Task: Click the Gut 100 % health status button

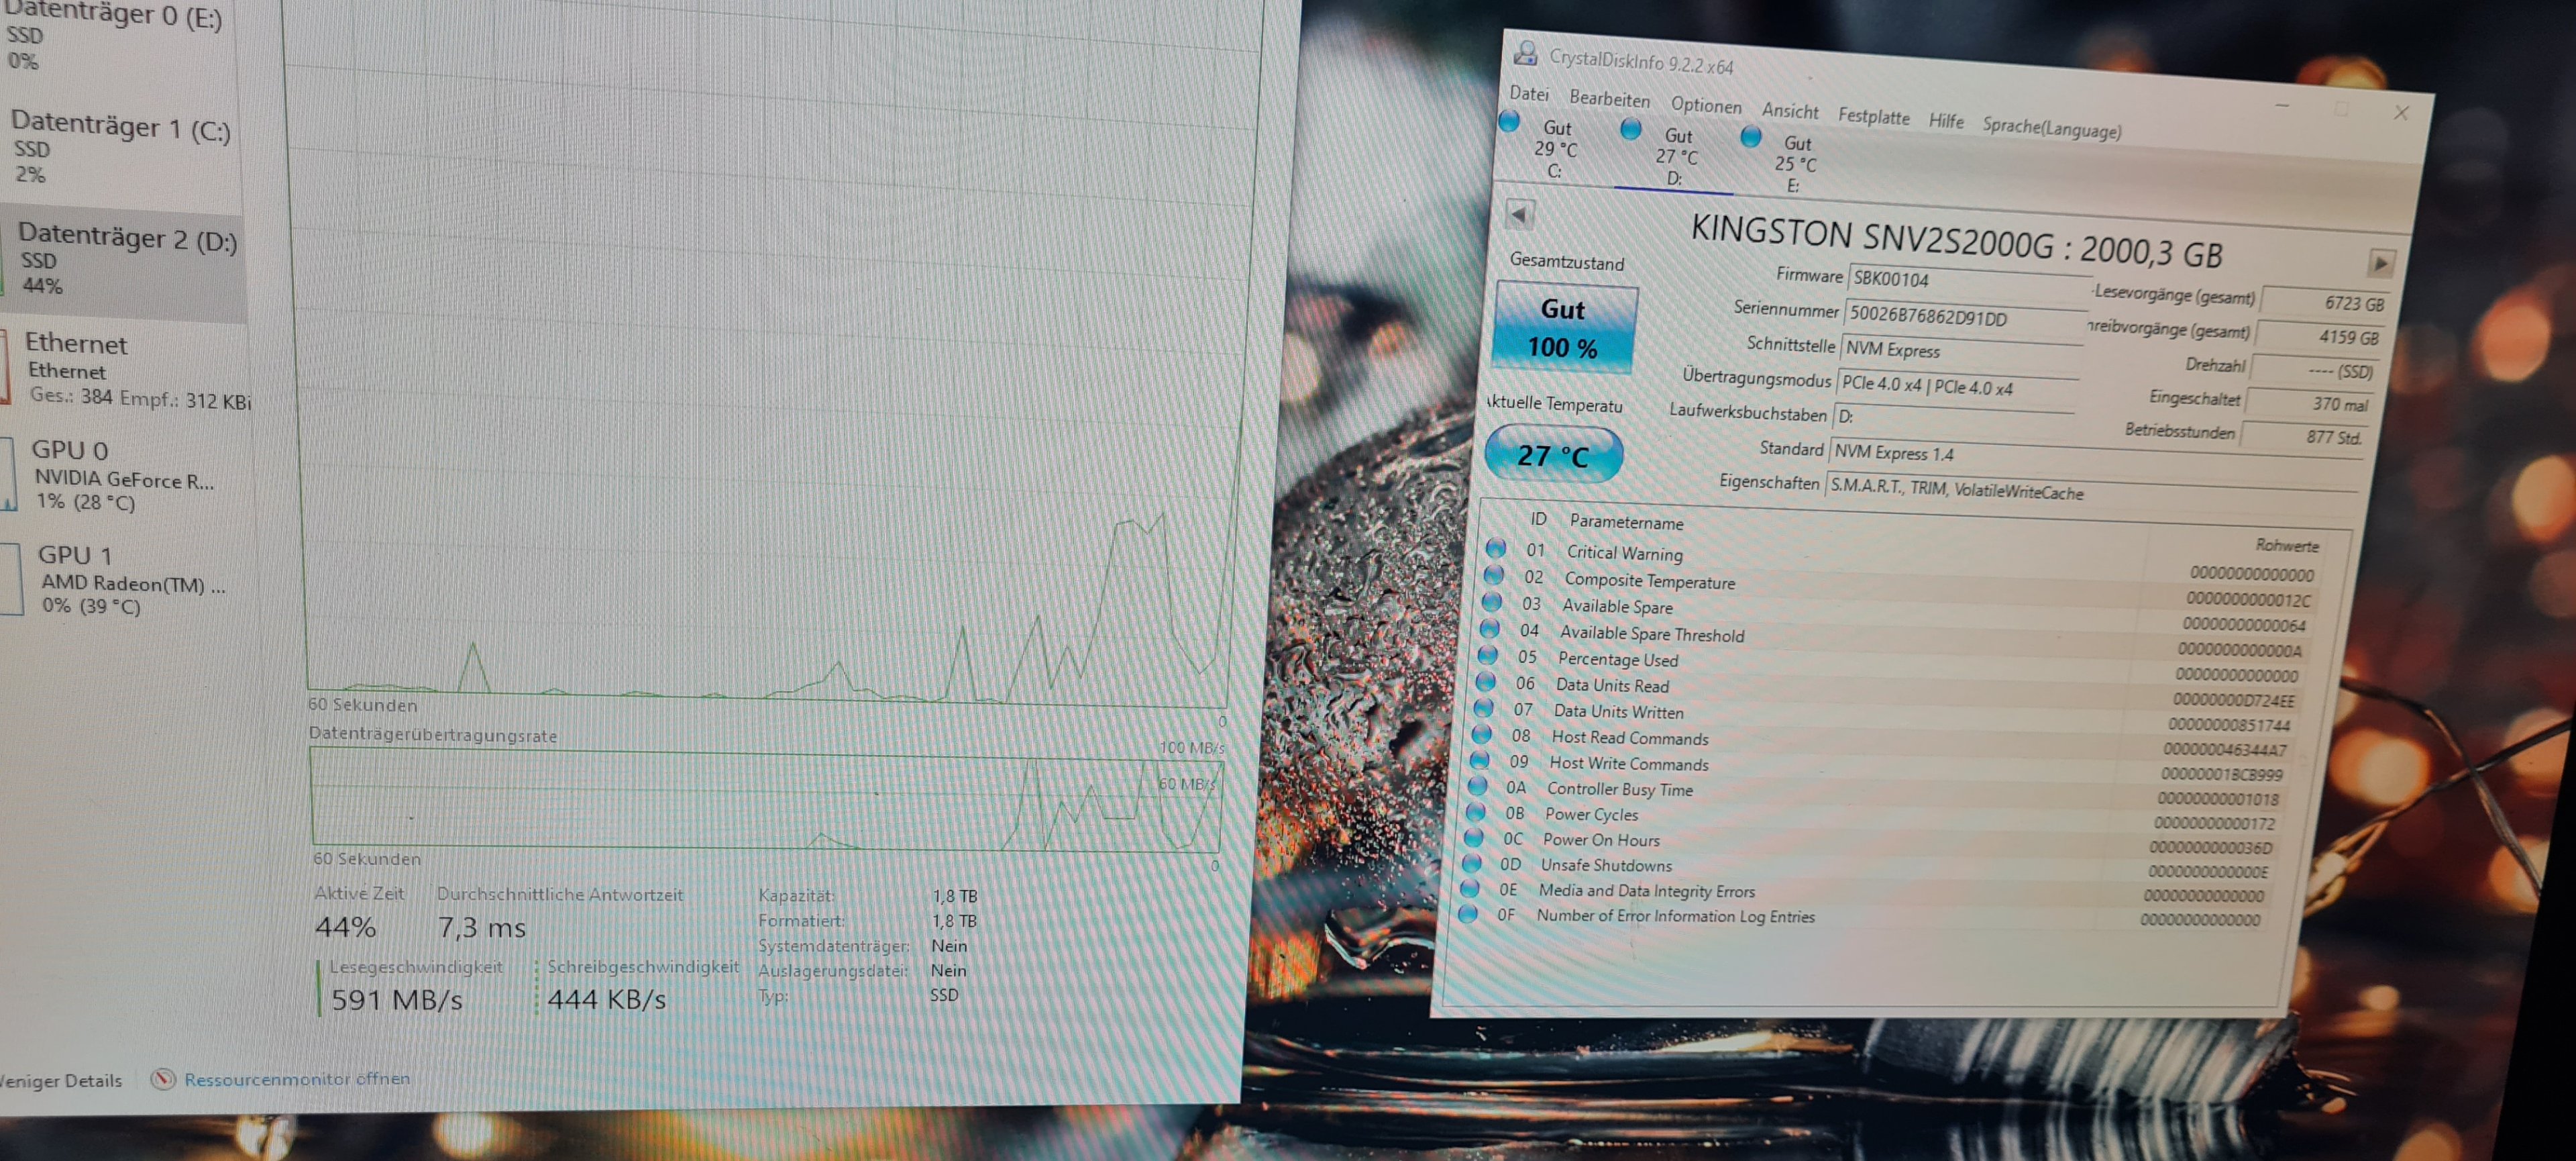Action: 1563,328
